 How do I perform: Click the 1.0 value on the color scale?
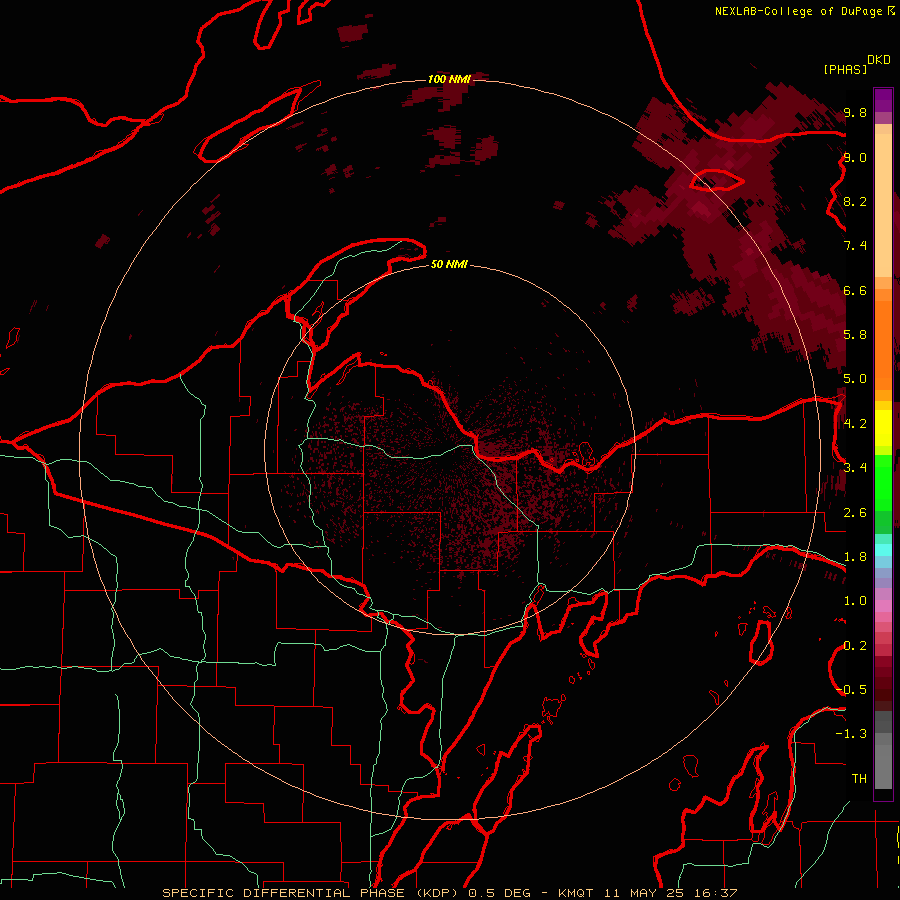click(855, 601)
